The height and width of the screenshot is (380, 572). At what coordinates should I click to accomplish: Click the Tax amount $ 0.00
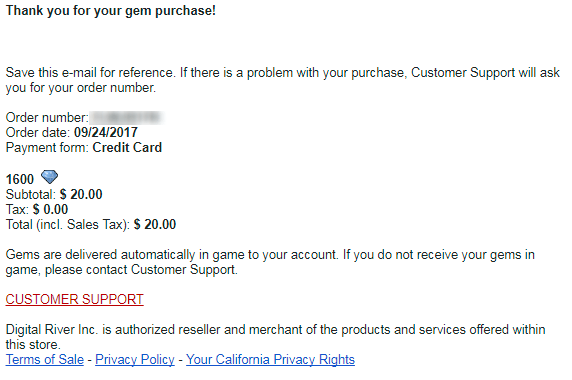(x=50, y=209)
